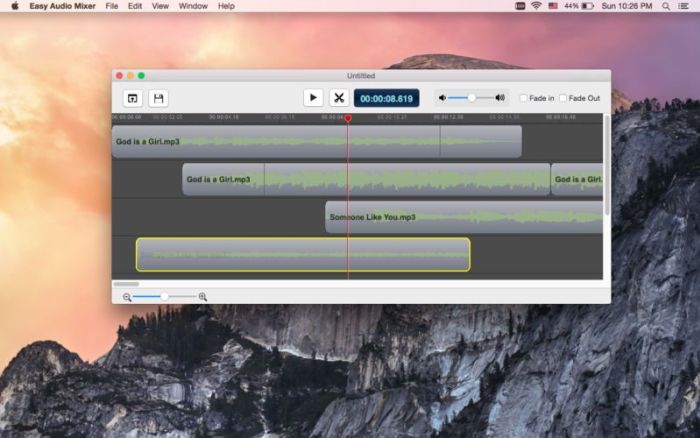700x438 pixels.
Task: Click the US flag input source icon
Action: [x=553, y=6]
